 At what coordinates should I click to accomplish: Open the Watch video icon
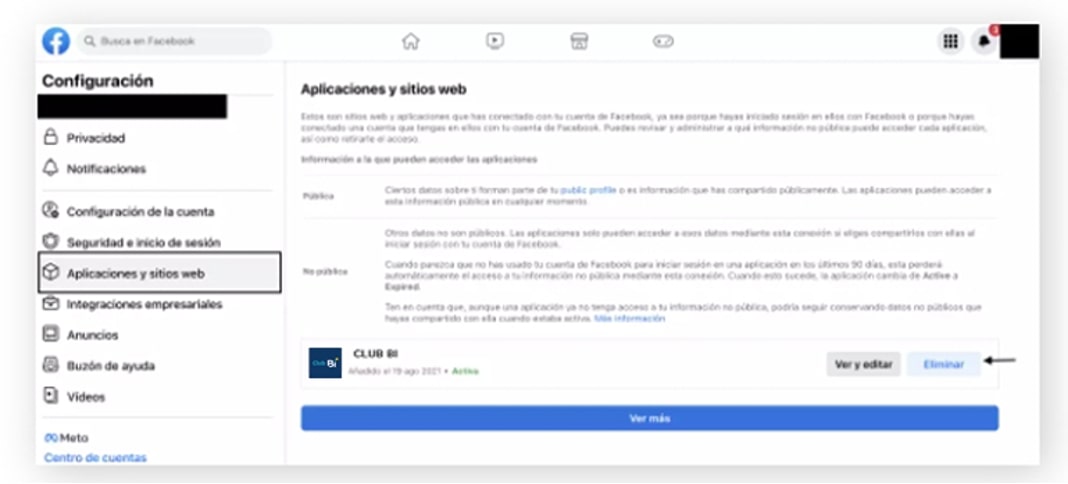pos(494,41)
